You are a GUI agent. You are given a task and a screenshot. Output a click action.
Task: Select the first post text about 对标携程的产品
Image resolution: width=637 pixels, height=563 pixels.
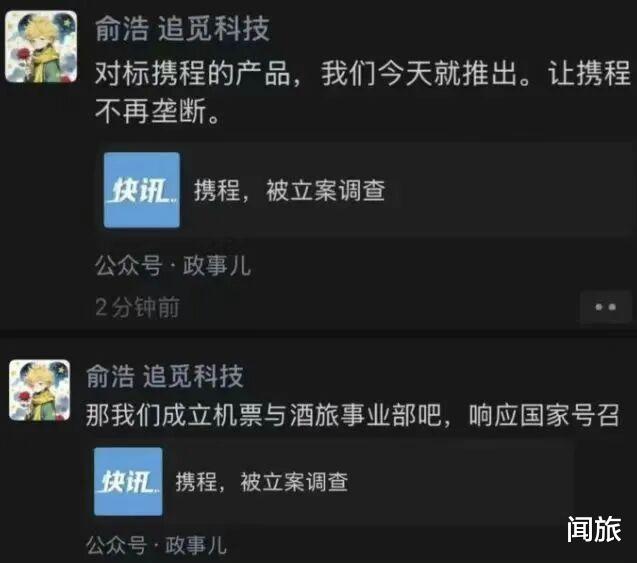pos(362,92)
